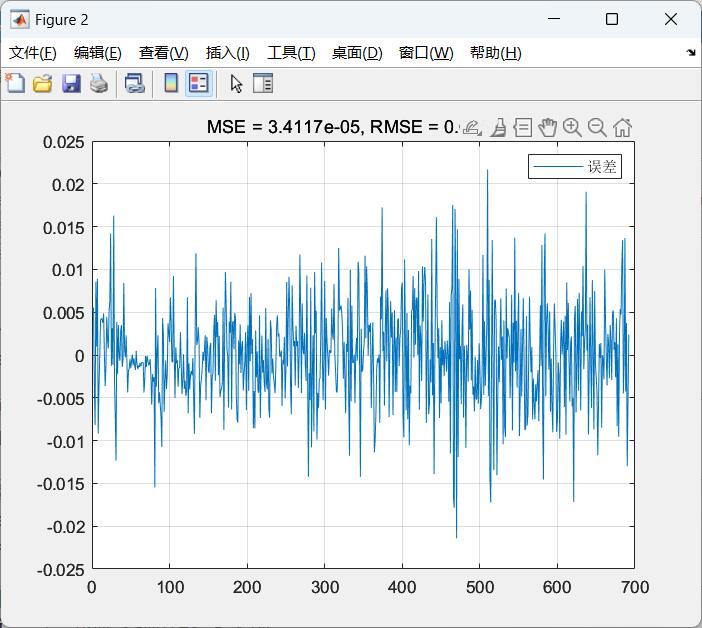
Task: Save the figure with floppy disk icon
Action: click(x=71, y=84)
